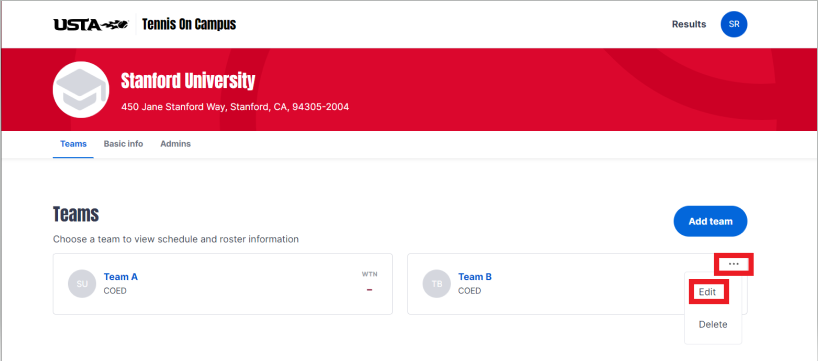Click the Tennis On Campus title
Image resolution: width=818 pixels, height=361 pixels.
(x=189, y=25)
